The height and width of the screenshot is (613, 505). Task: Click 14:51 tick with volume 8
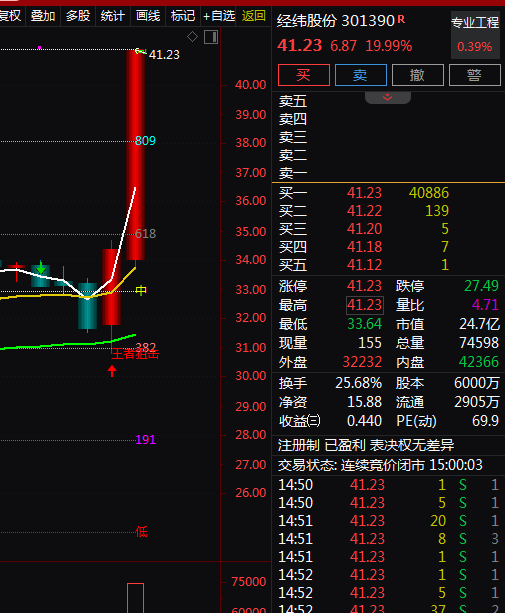[x=388, y=539]
